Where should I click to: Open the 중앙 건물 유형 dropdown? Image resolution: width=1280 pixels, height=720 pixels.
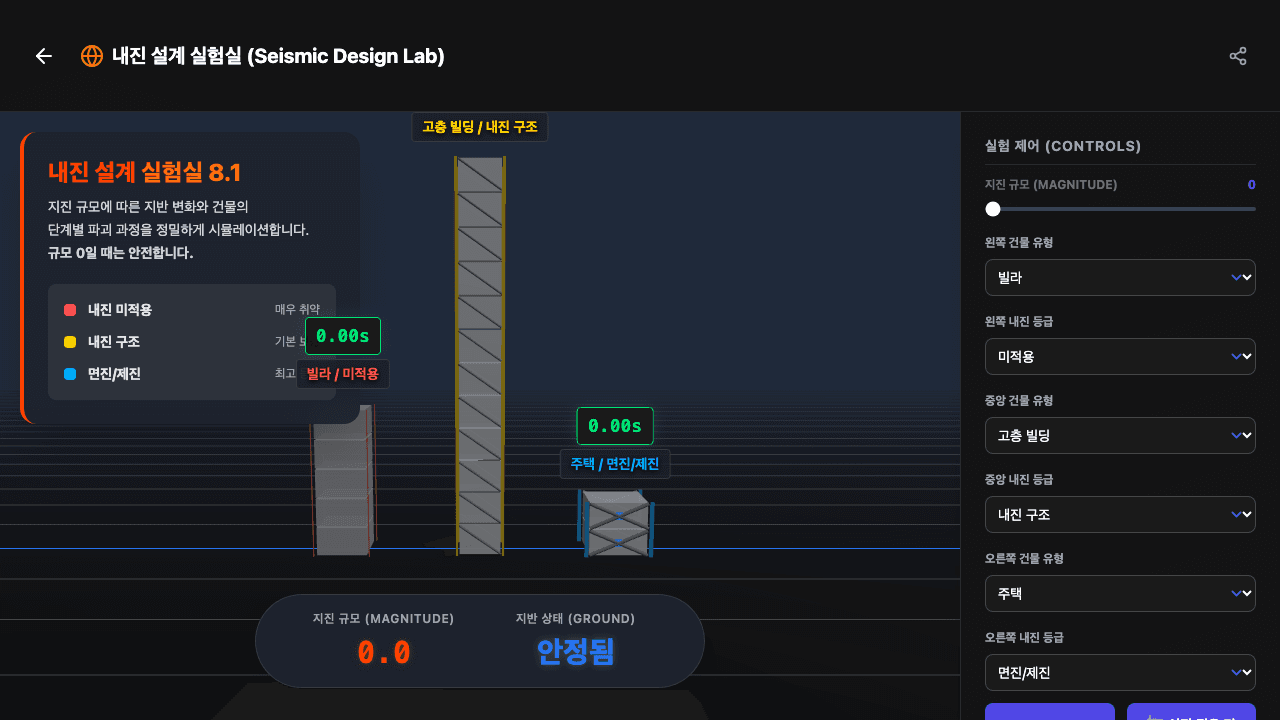pos(1120,435)
